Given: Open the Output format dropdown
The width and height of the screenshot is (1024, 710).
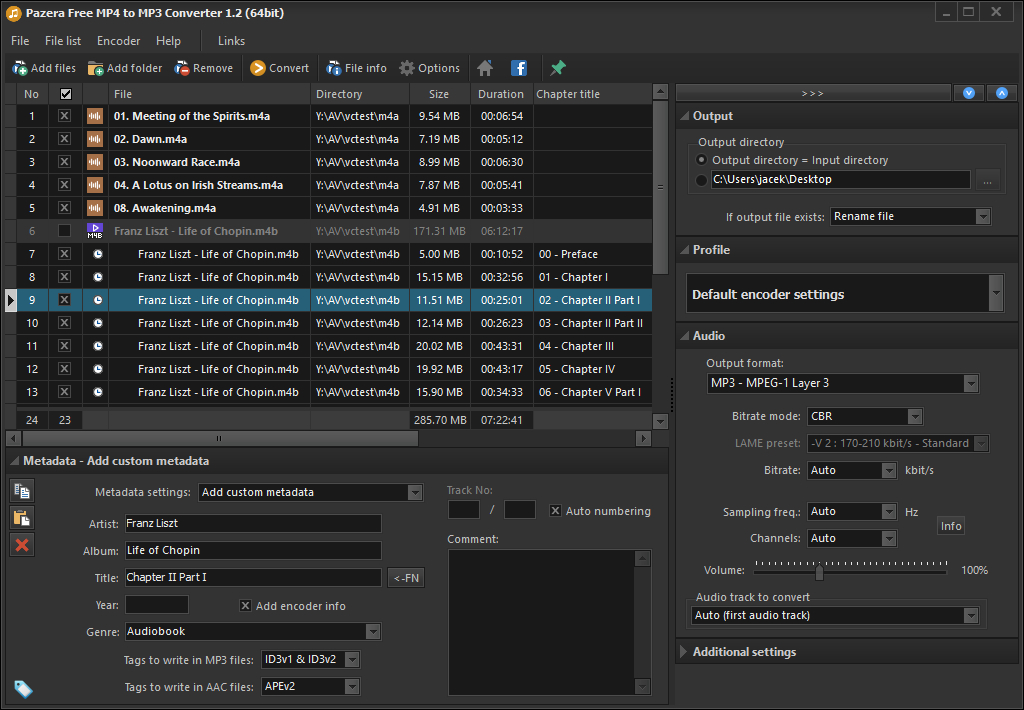Looking at the screenshot, I should (x=842, y=383).
